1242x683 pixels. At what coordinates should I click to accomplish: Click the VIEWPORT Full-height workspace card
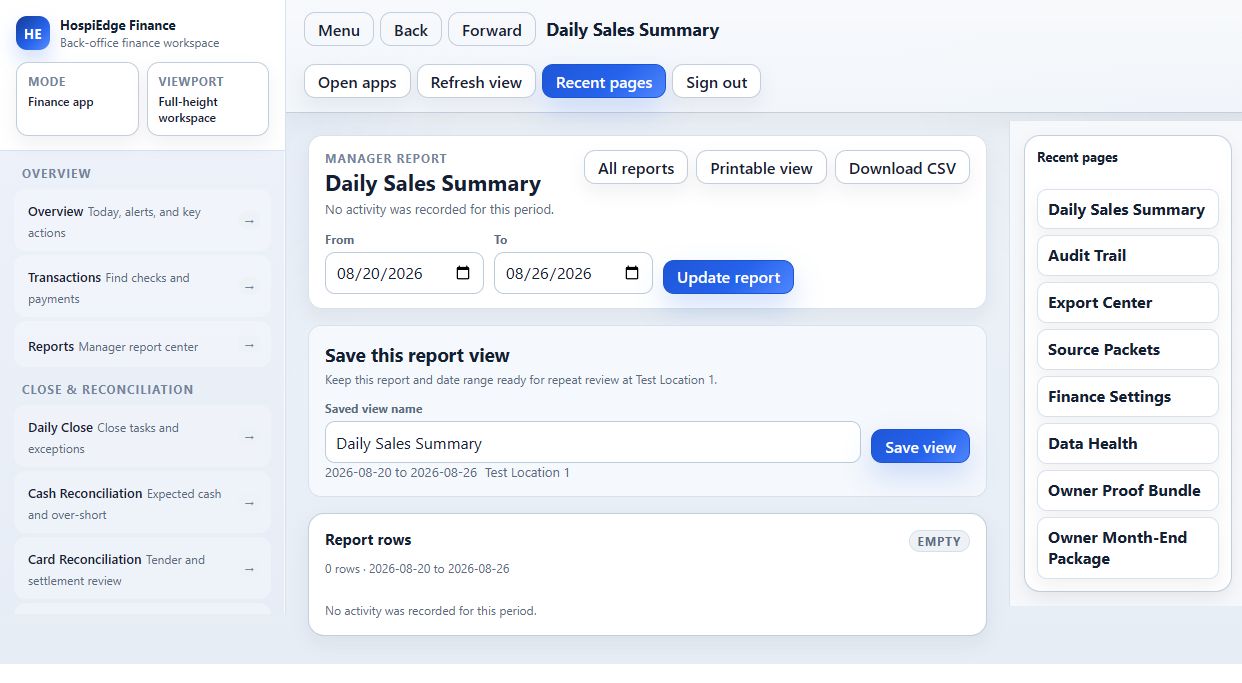[207, 99]
